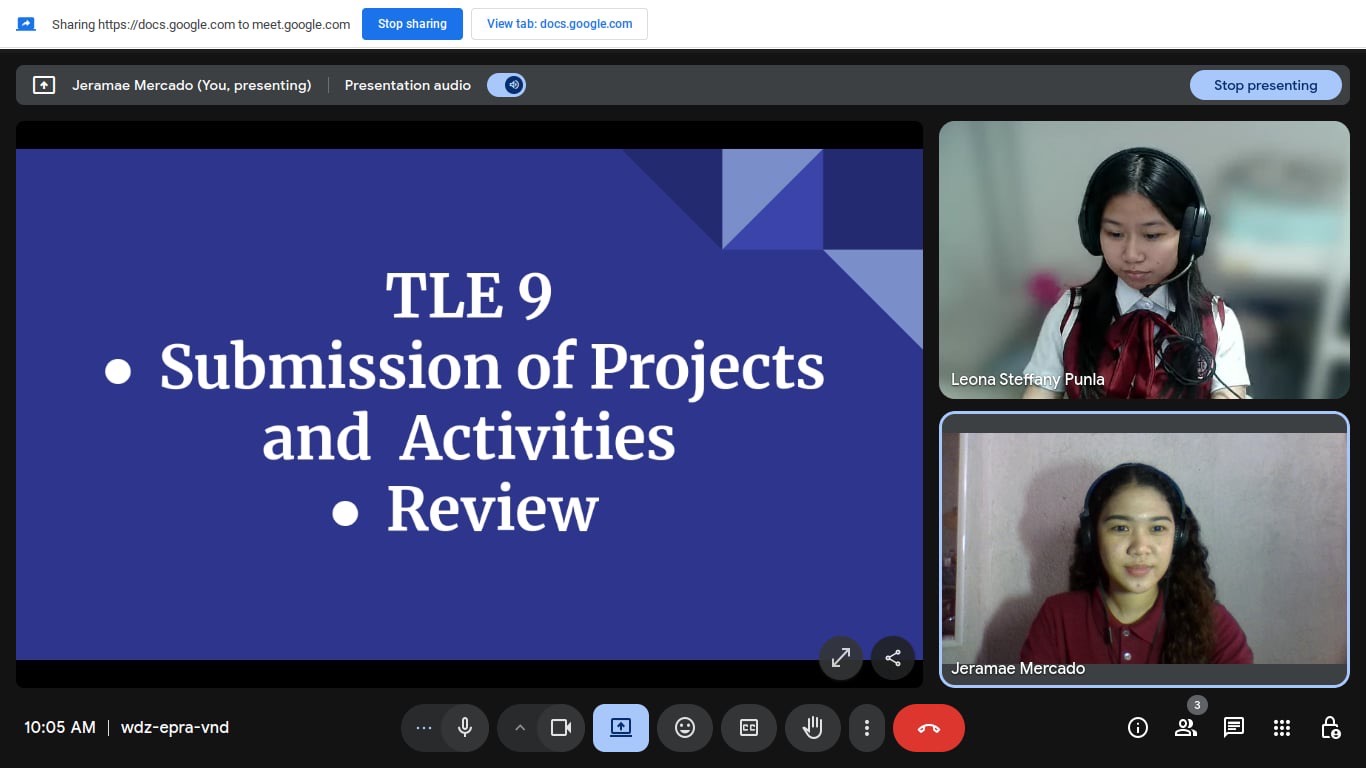Show the people participants list
The width and height of the screenshot is (1366, 768).
[1186, 728]
